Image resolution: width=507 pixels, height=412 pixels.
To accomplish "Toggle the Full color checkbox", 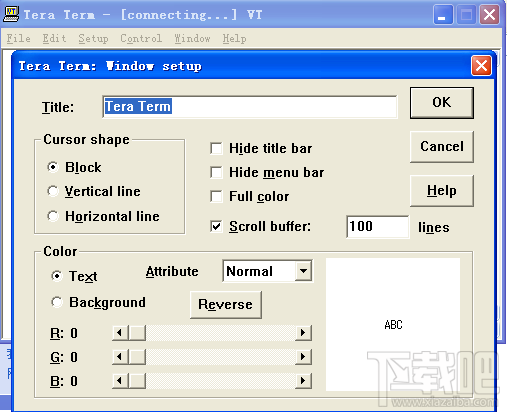I will click(x=216, y=196).
